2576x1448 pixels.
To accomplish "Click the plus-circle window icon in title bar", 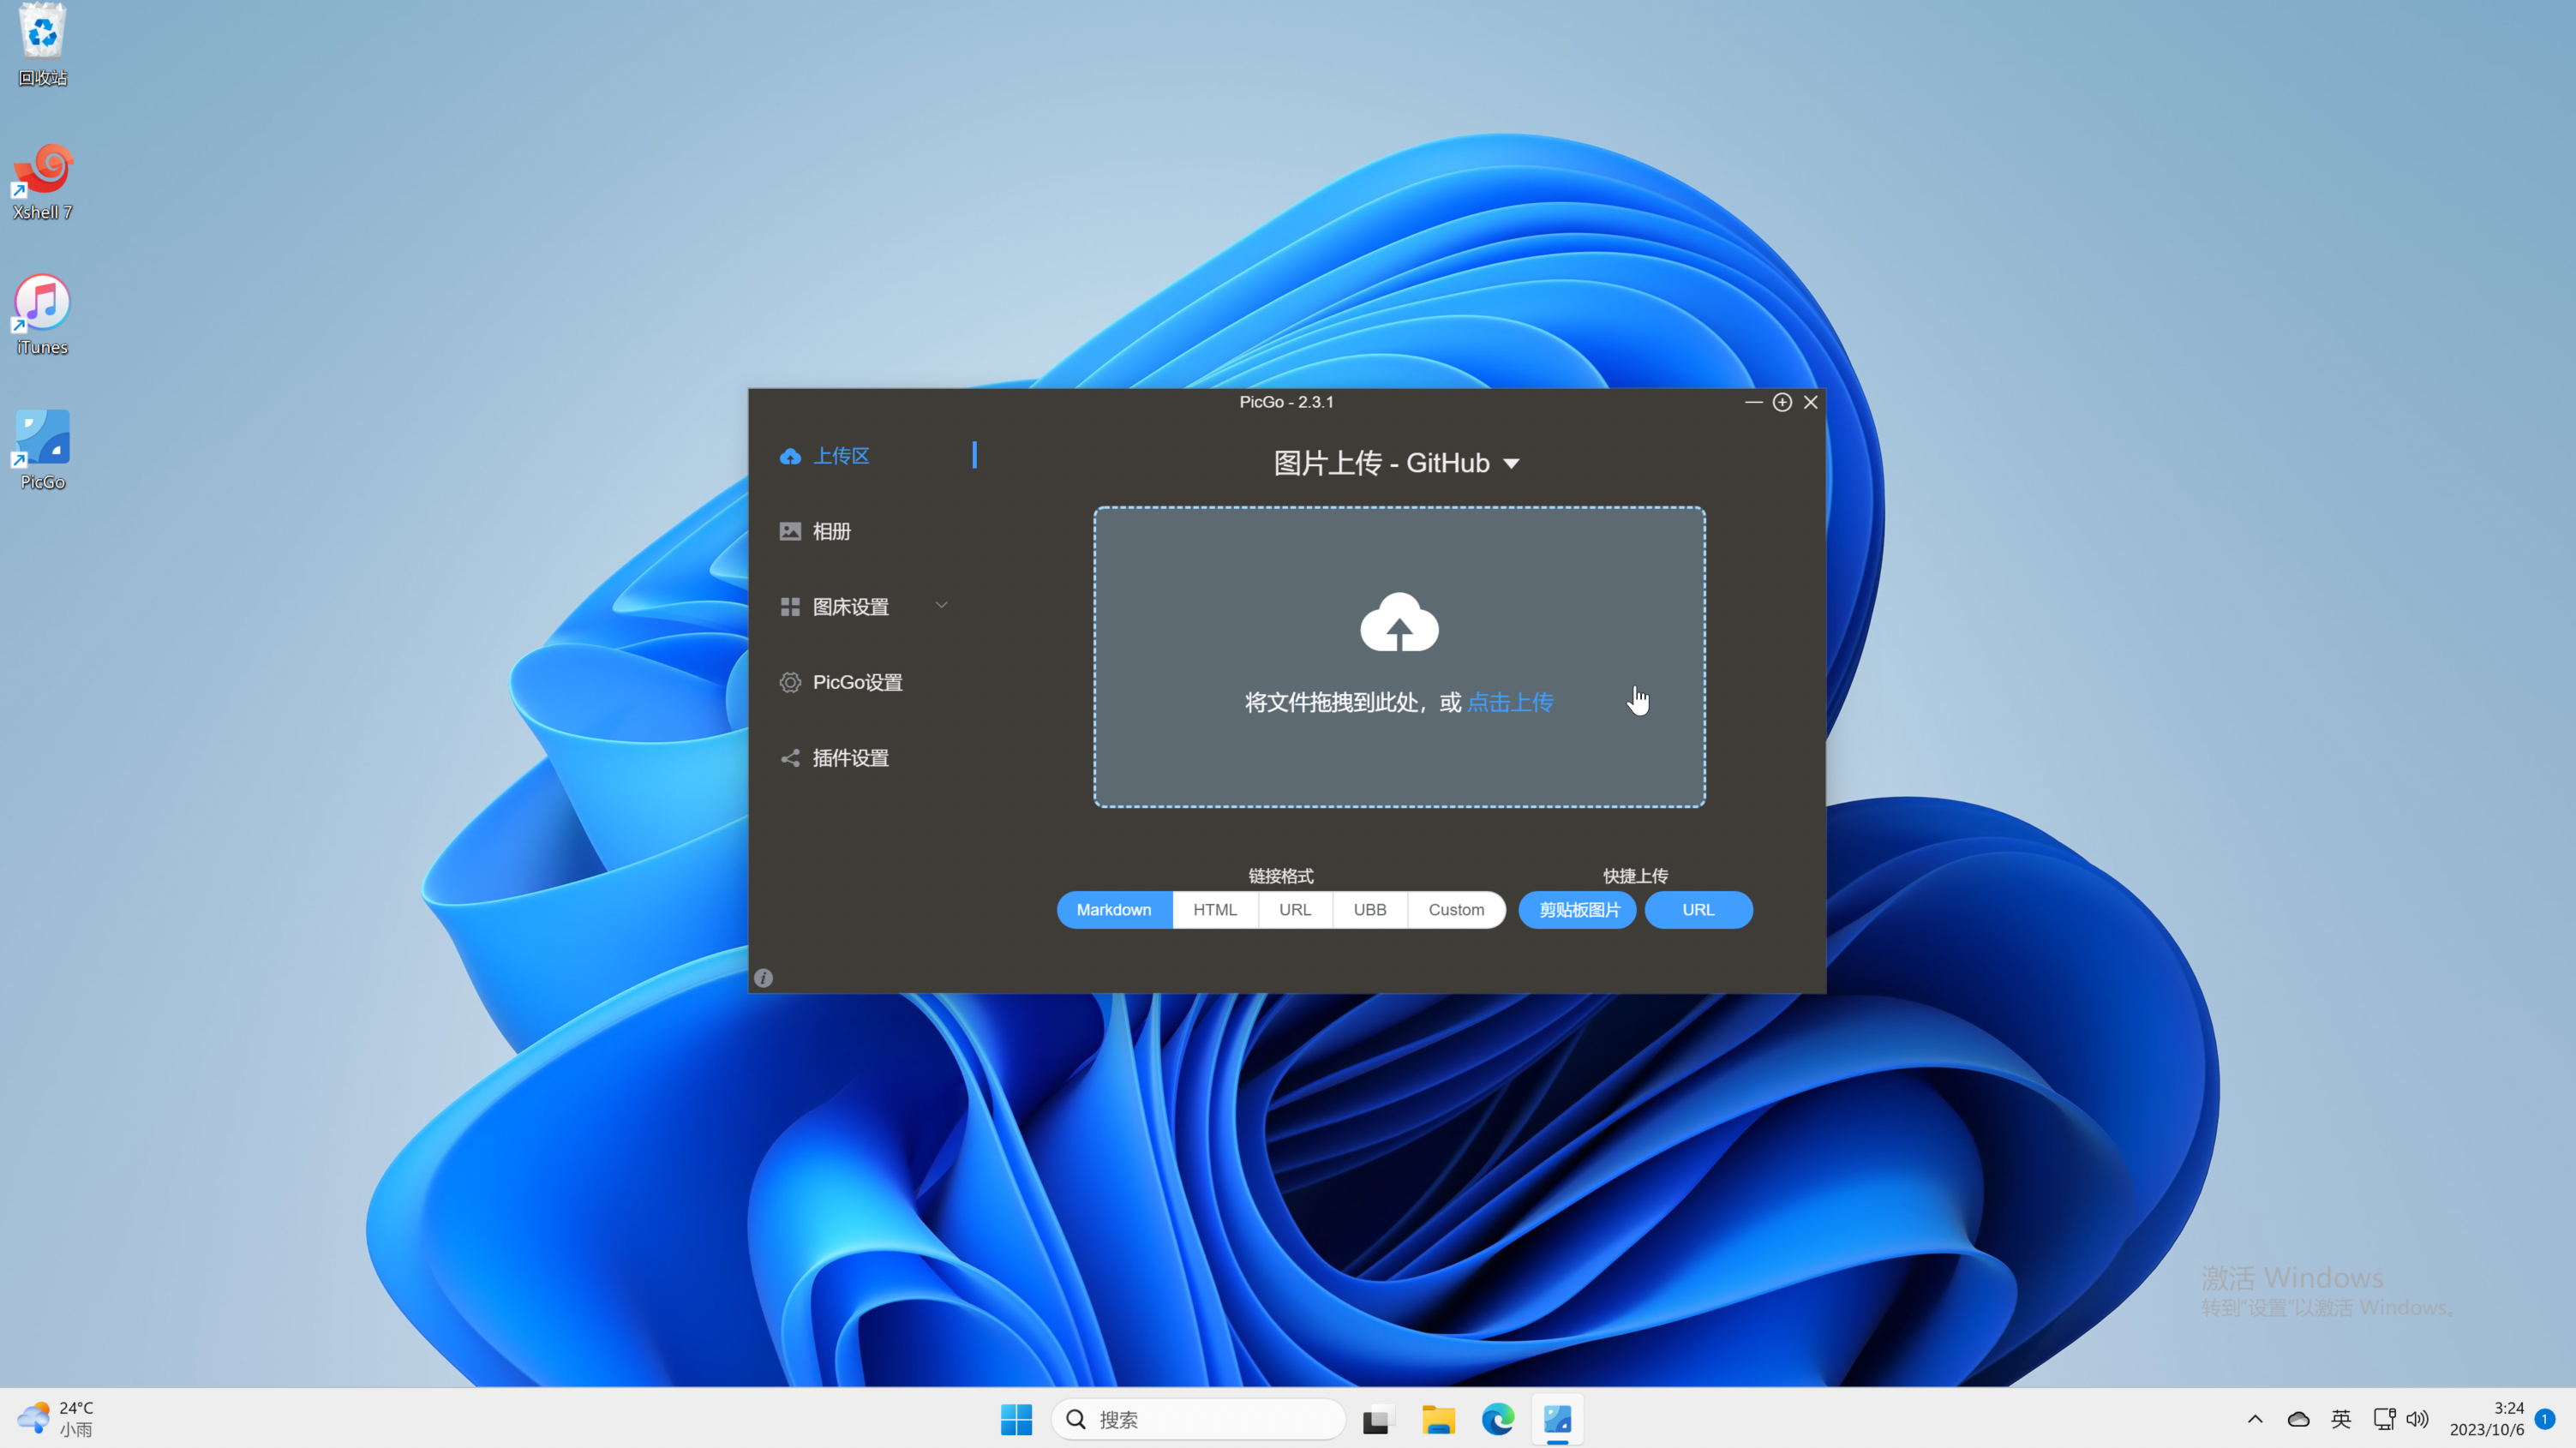I will point(1782,402).
